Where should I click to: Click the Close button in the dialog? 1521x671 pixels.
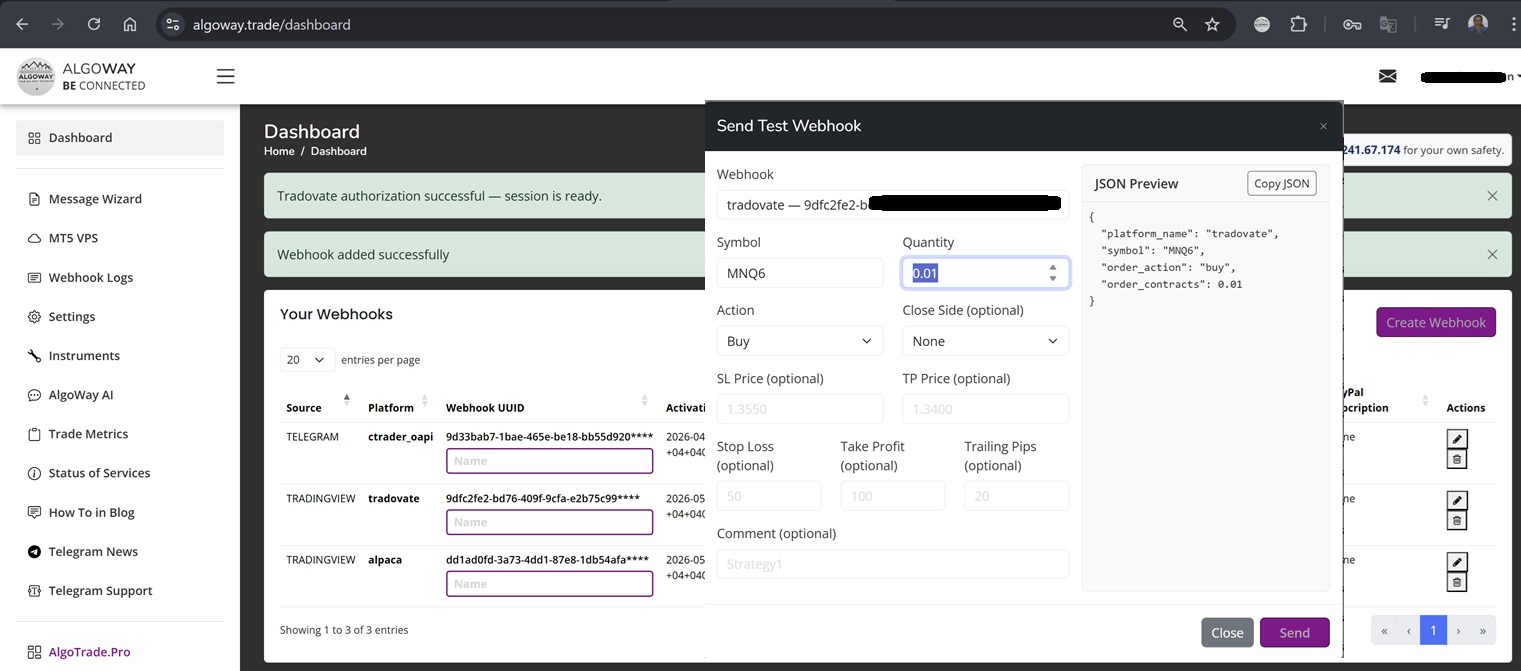[1227, 633]
